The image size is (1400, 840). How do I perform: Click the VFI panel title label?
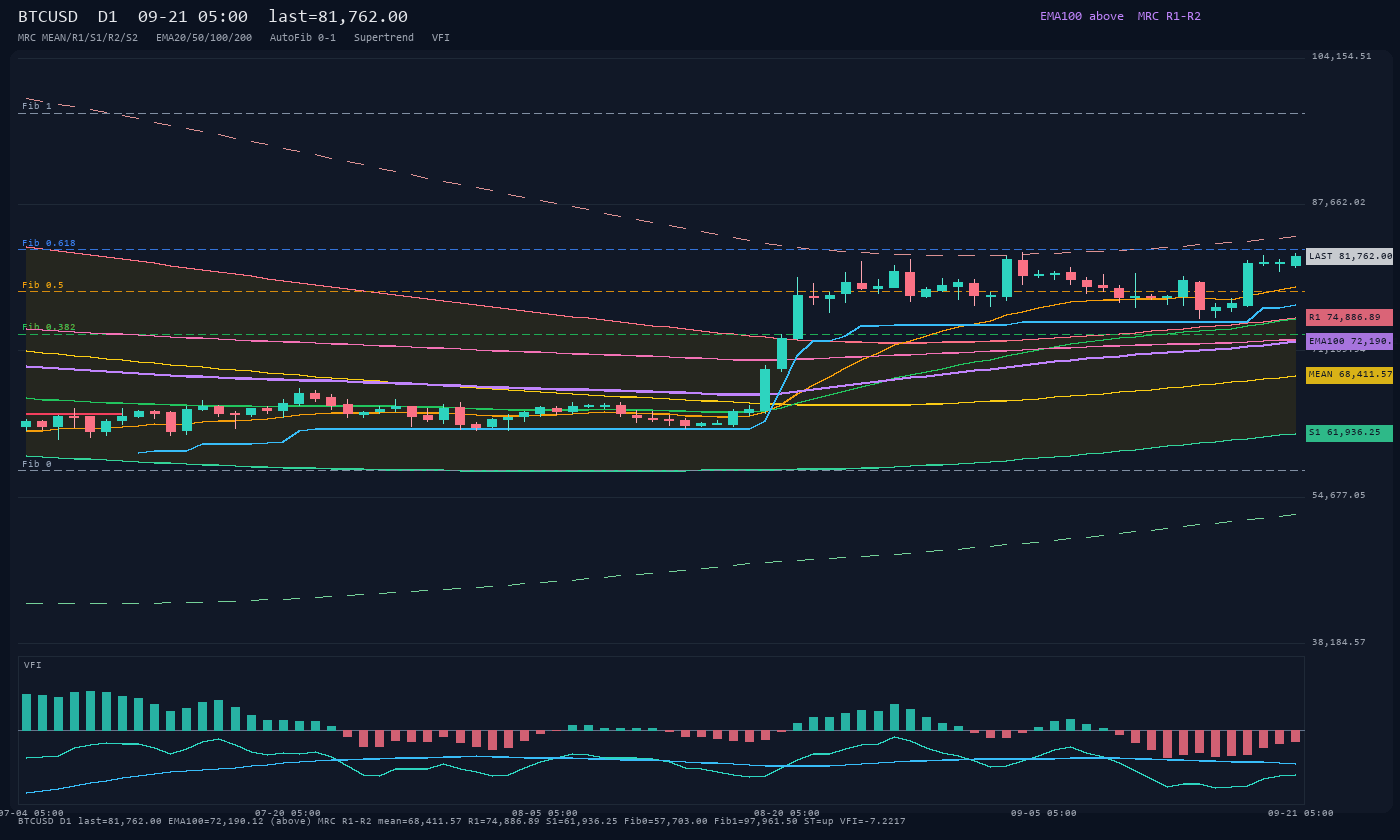coord(33,665)
